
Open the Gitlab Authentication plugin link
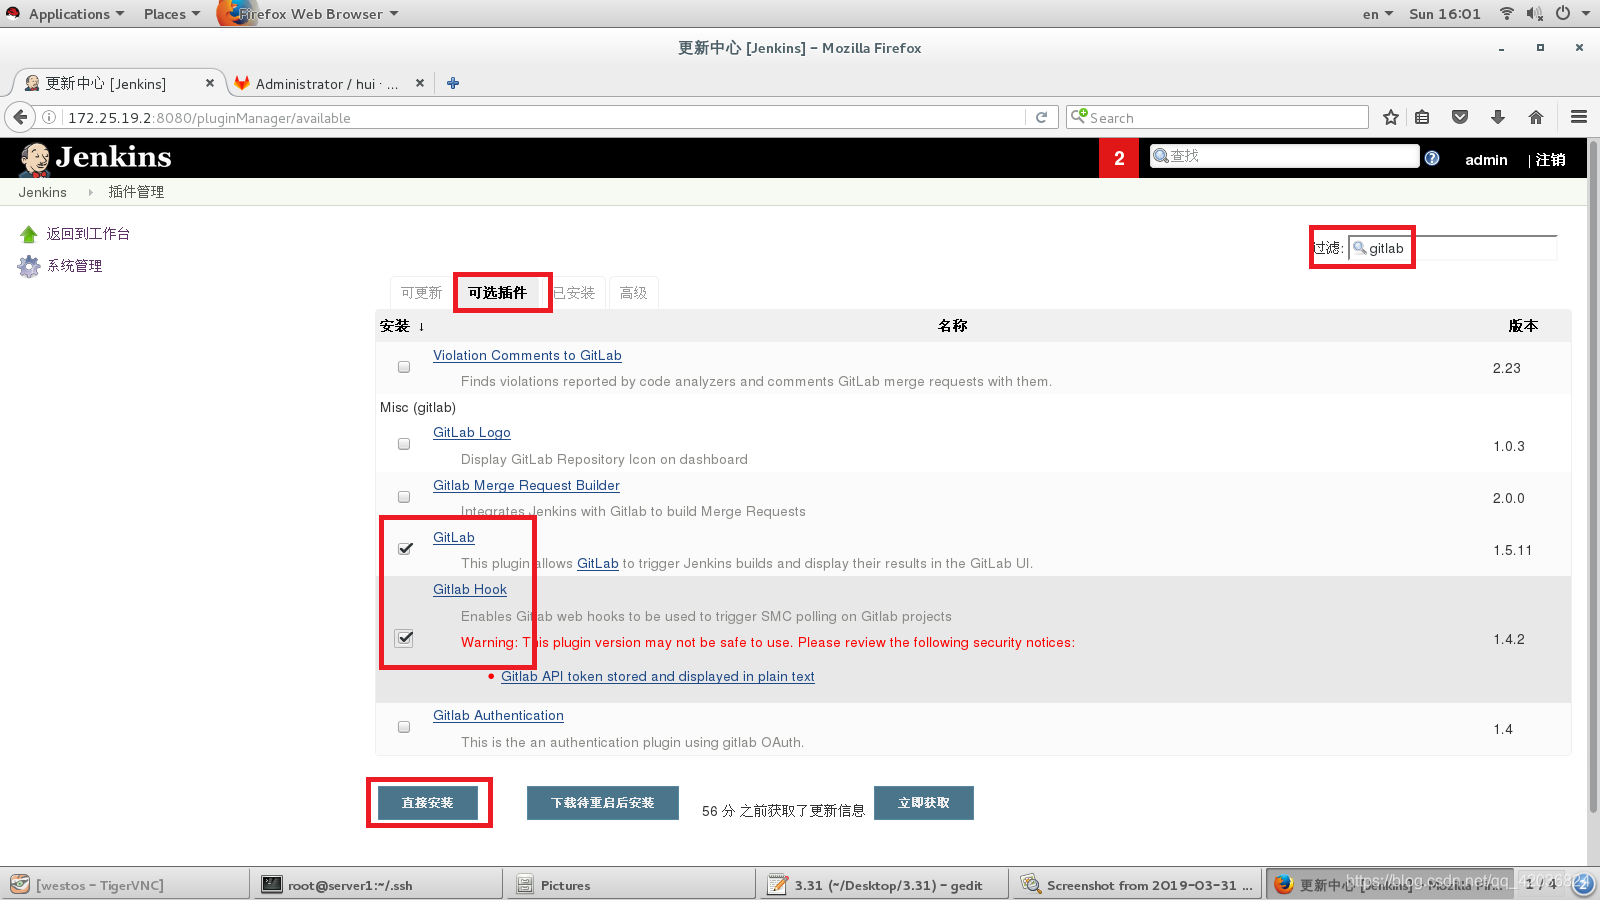(x=498, y=716)
